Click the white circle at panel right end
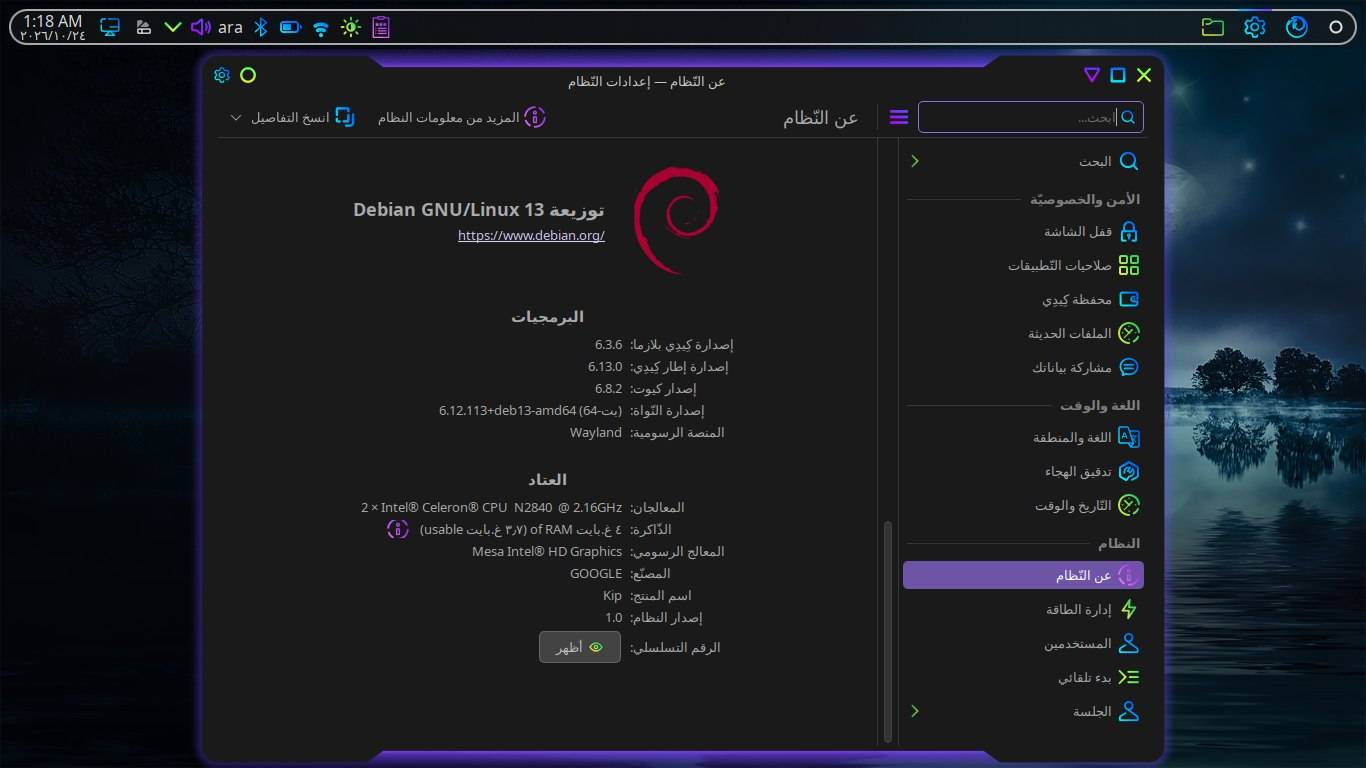 (x=1336, y=27)
